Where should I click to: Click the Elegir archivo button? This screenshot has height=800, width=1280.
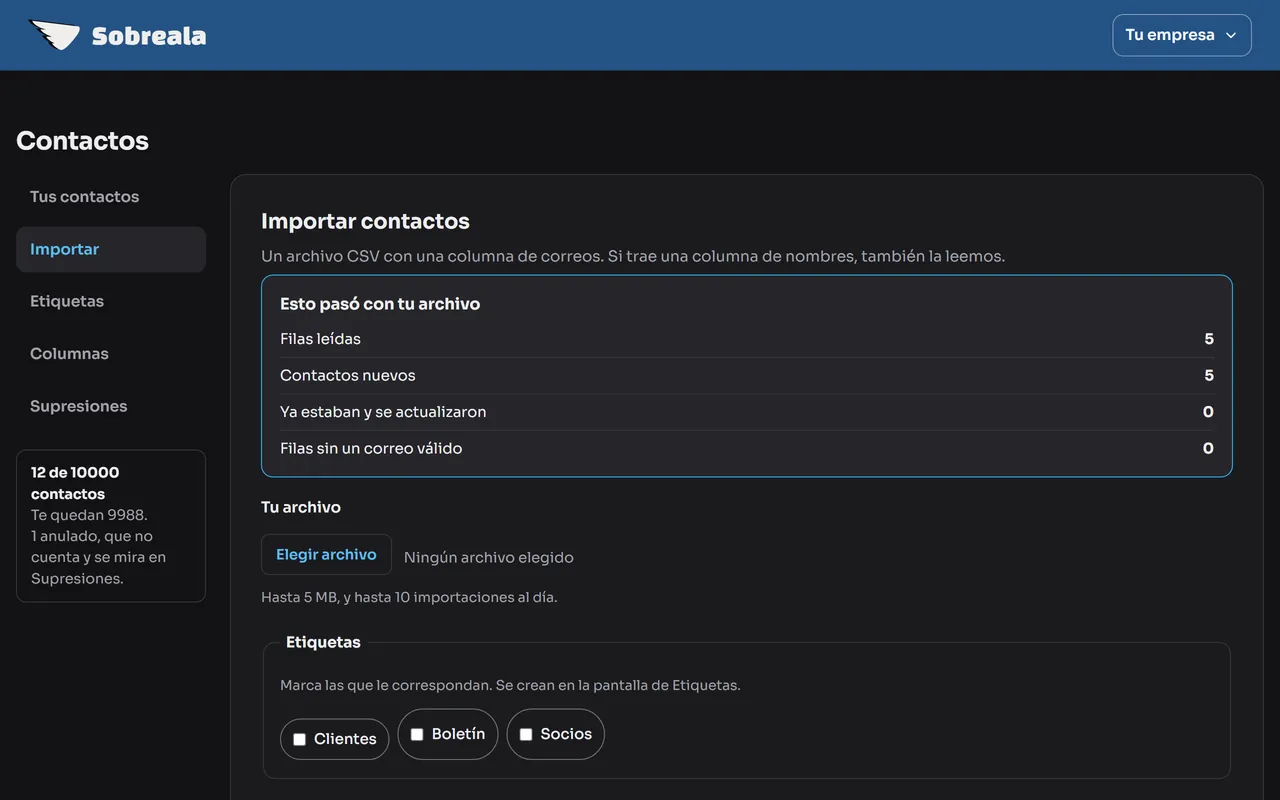[x=326, y=555]
